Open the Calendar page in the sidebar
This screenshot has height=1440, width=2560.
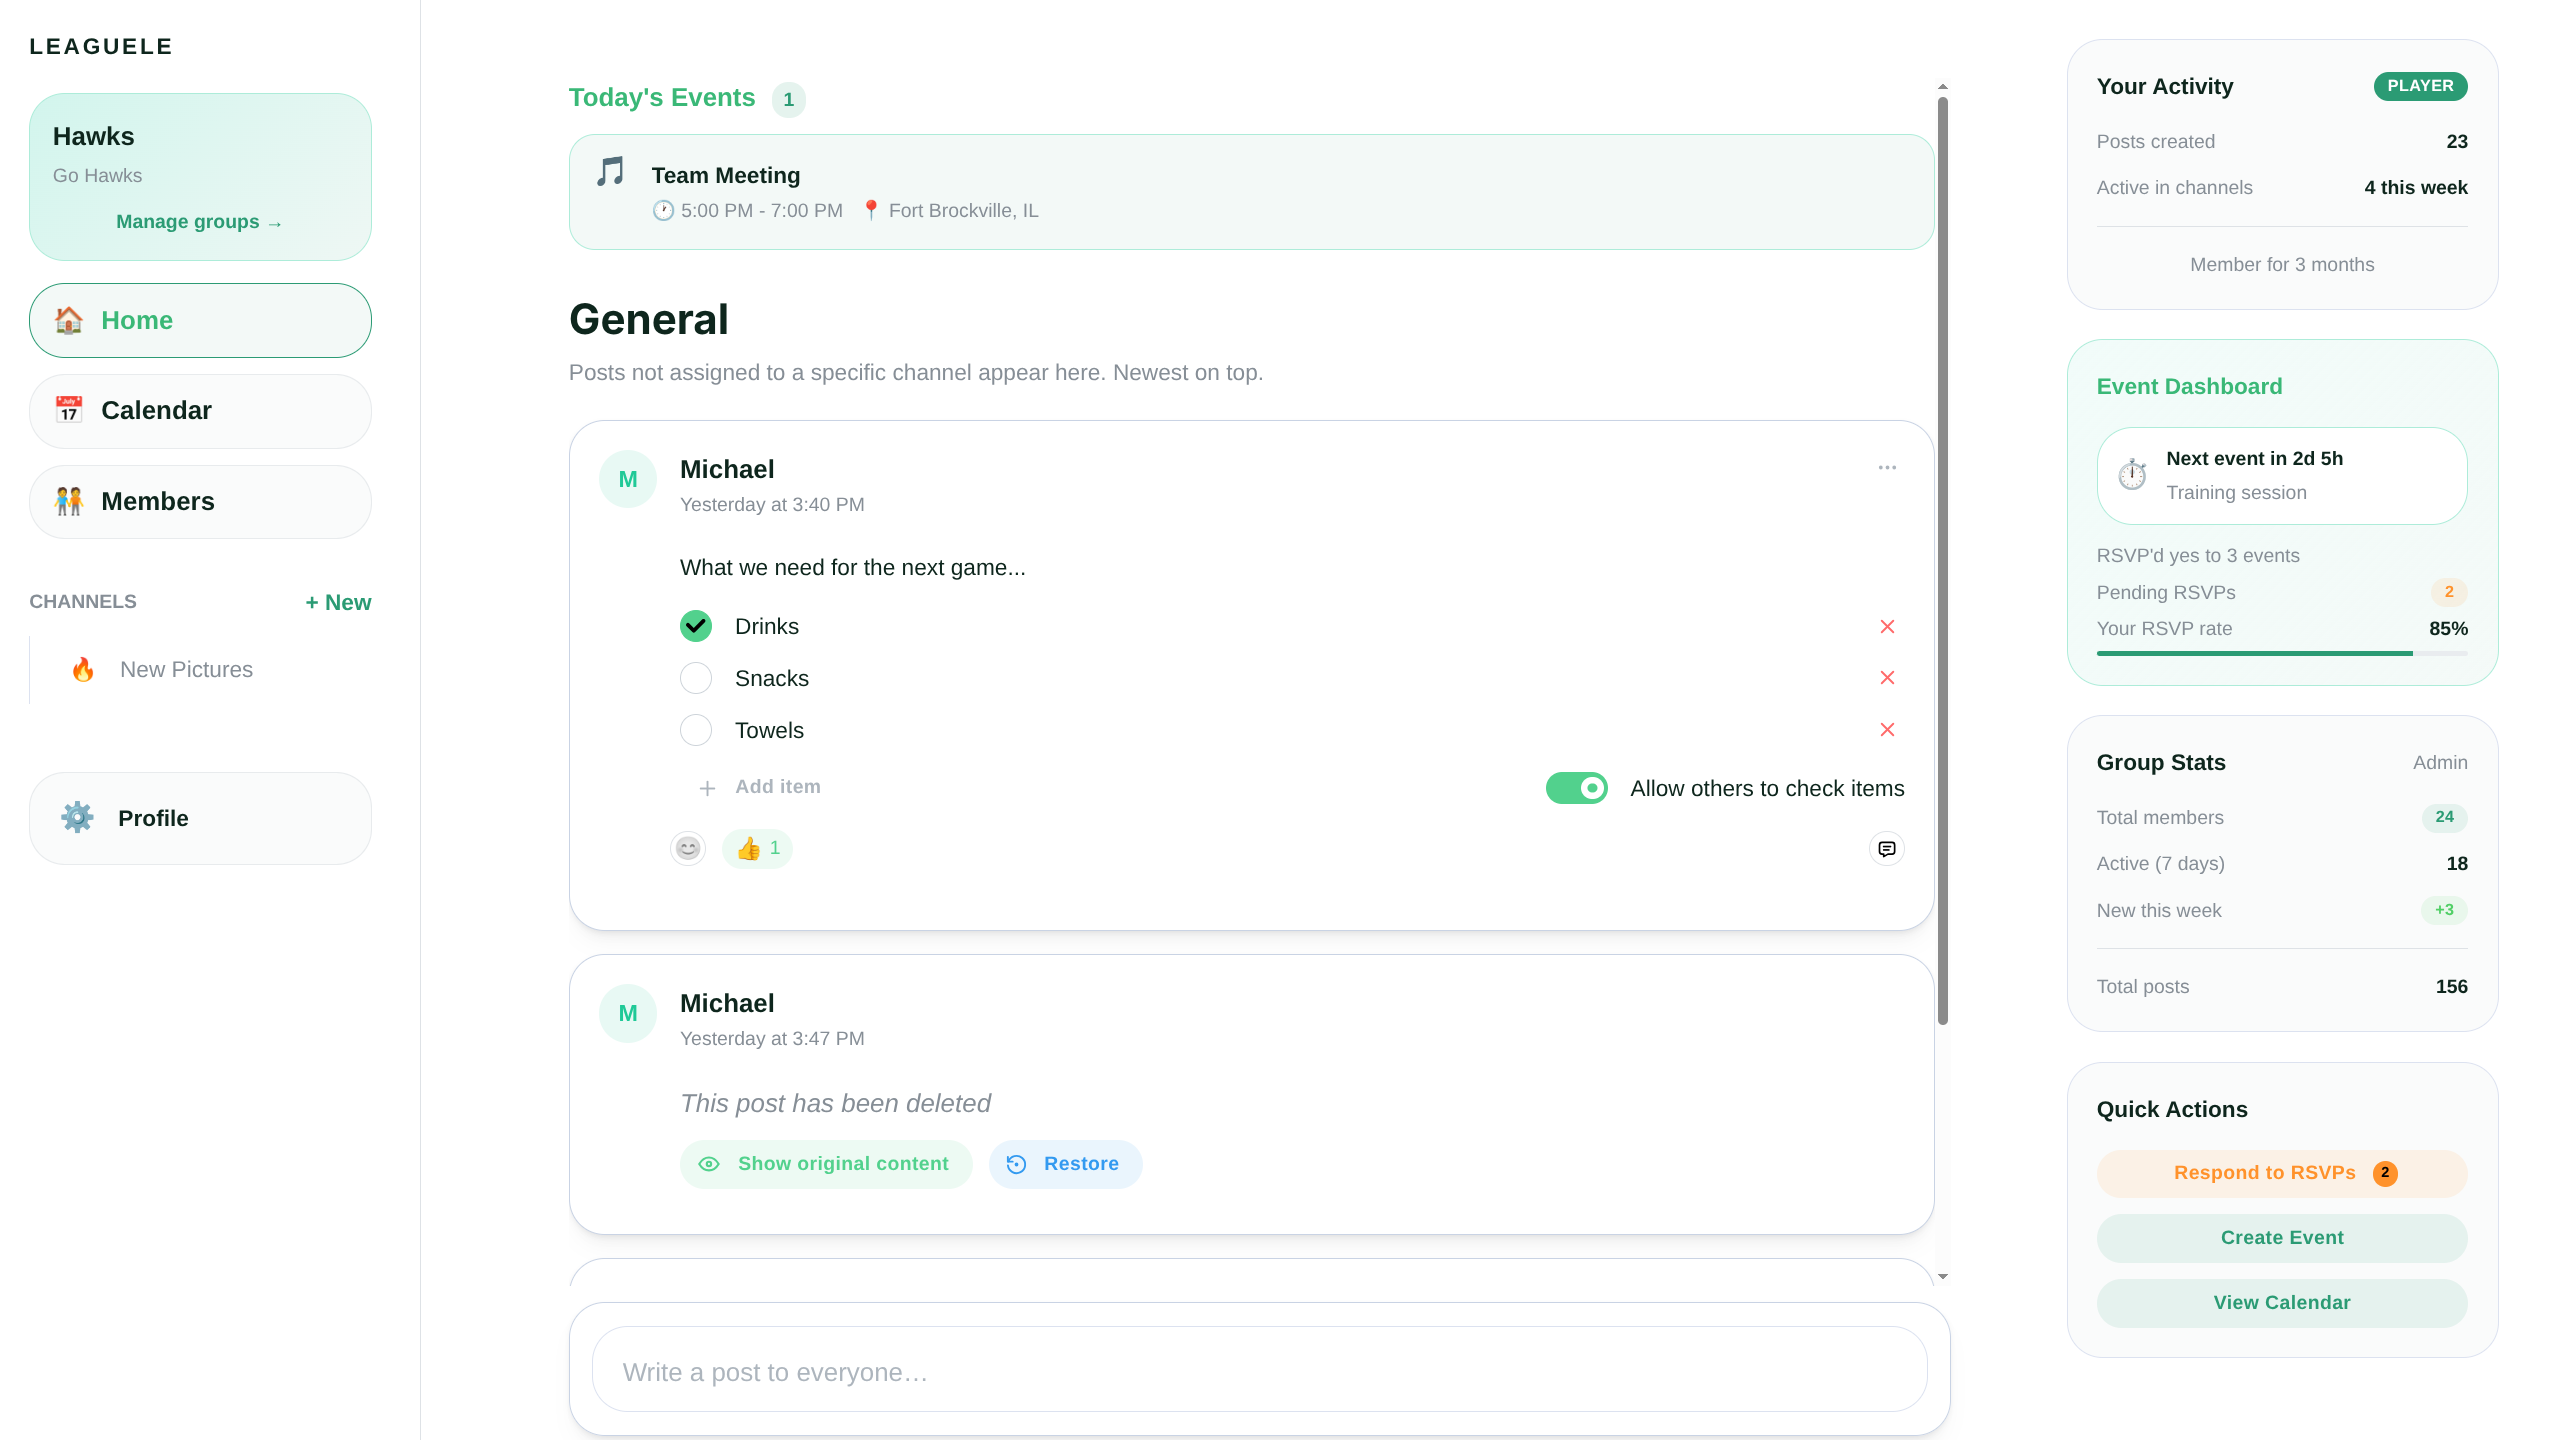coord(200,411)
